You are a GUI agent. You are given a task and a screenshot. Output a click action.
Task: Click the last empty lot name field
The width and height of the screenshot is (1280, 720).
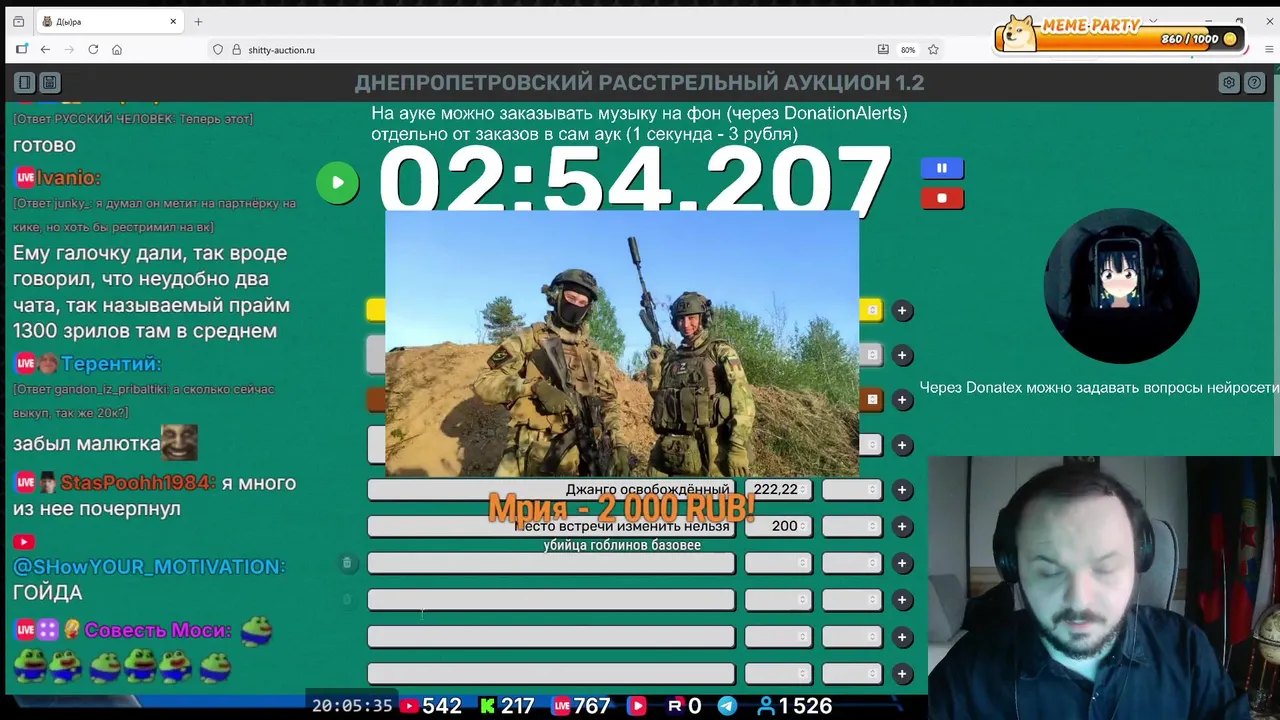tap(551, 674)
